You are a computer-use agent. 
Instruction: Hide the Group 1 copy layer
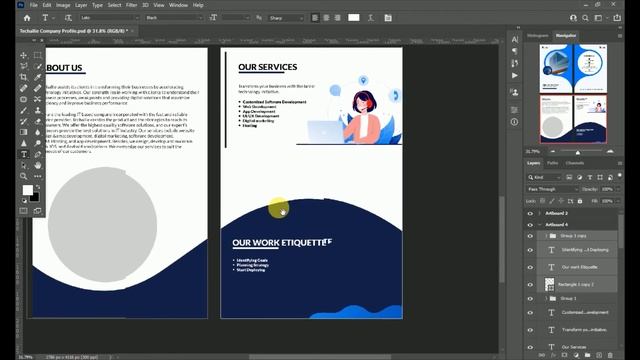coord(530,236)
